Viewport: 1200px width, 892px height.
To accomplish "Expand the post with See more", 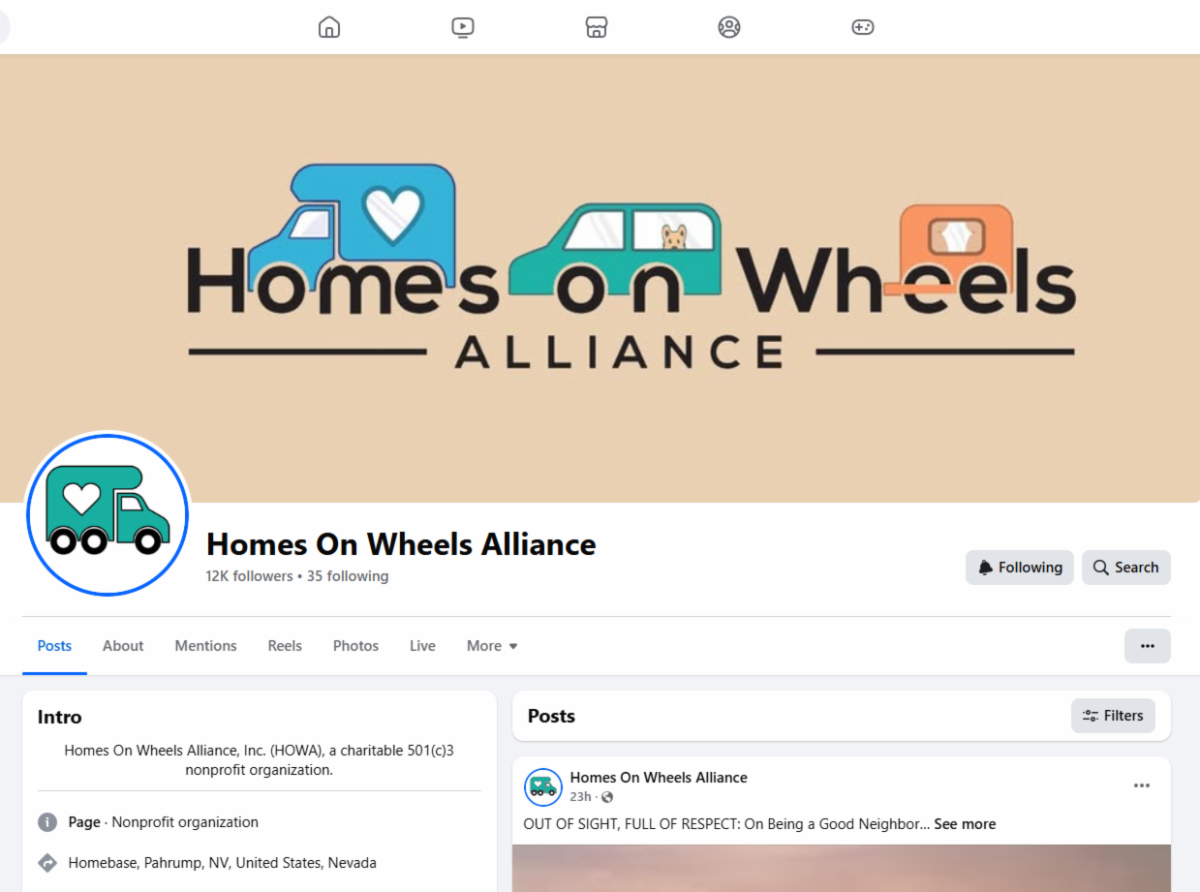I will click(965, 824).
